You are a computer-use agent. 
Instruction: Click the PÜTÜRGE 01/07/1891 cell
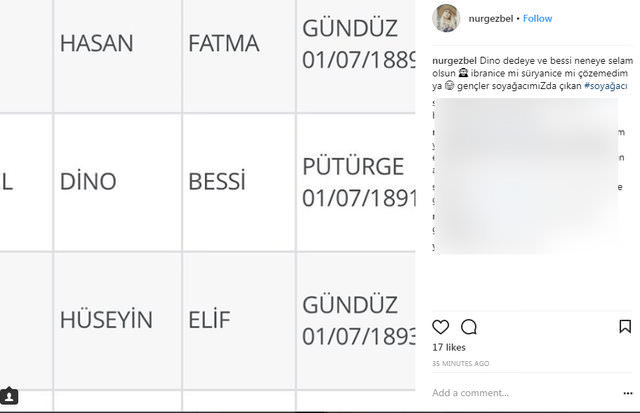click(x=356, y=182)
